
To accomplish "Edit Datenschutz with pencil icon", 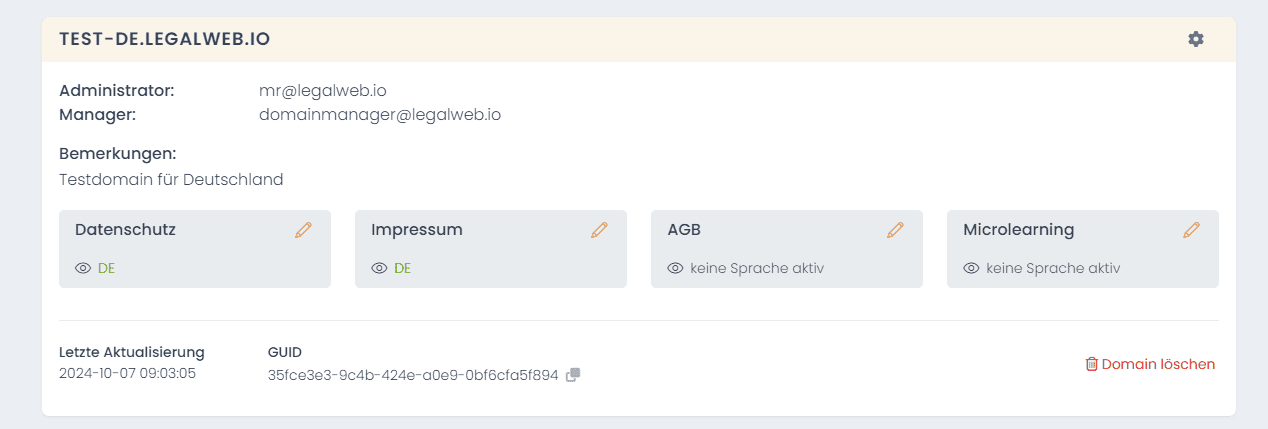I will (304, 230).
